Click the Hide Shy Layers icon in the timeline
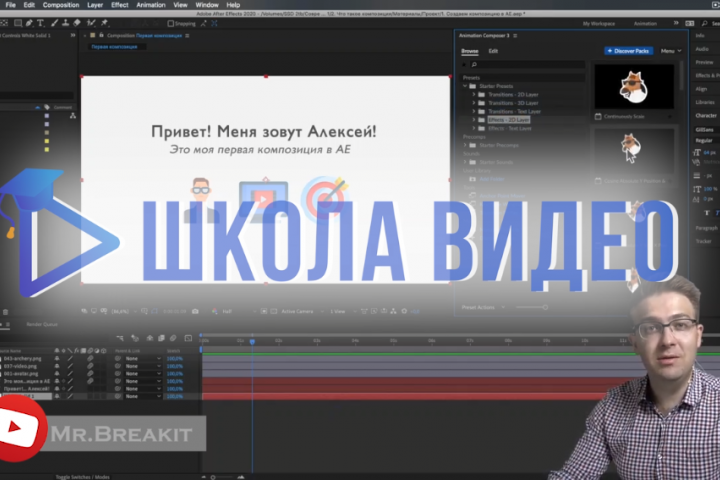This screenshot has width=720, height=480. (150, 338)
